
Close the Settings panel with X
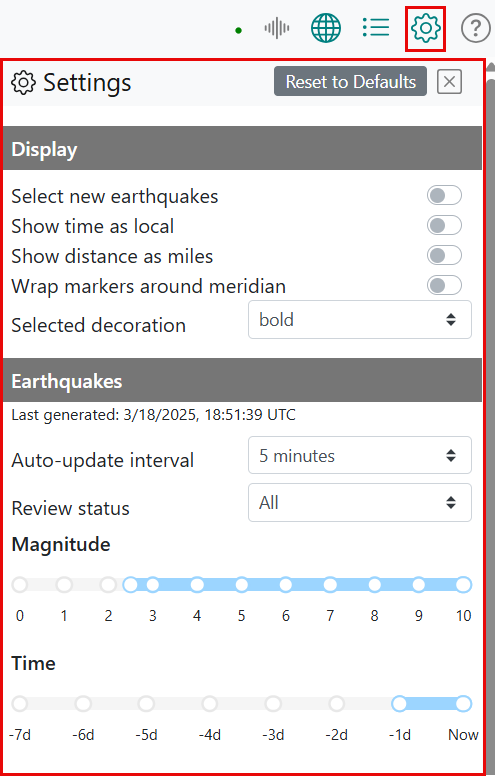click(x=449, y=82)
